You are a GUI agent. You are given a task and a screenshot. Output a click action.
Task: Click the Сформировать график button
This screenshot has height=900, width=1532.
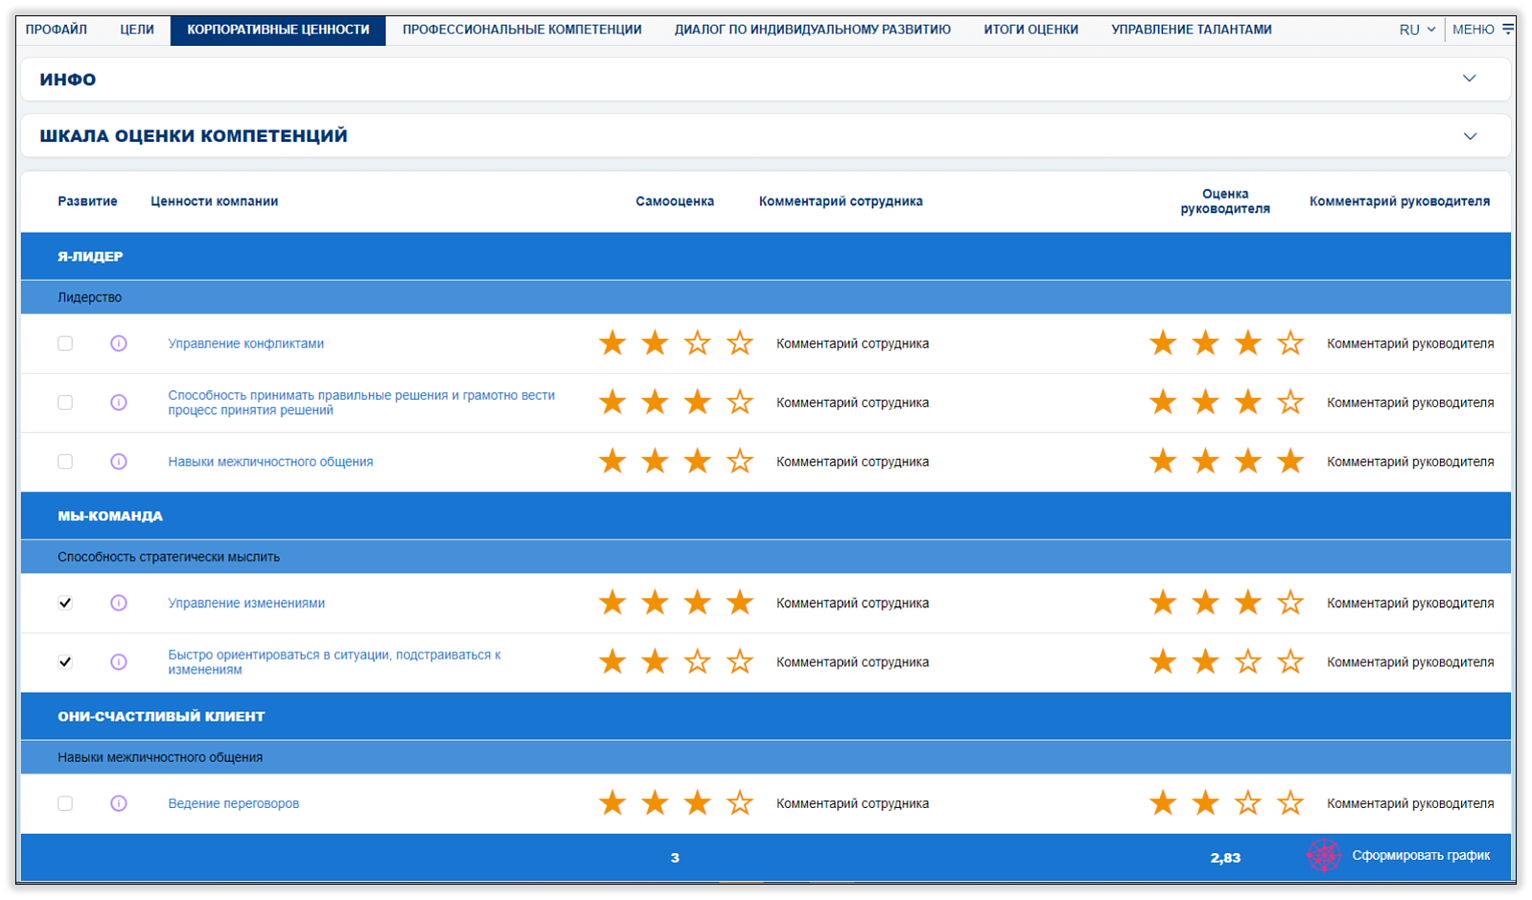tap(1420, 855)
